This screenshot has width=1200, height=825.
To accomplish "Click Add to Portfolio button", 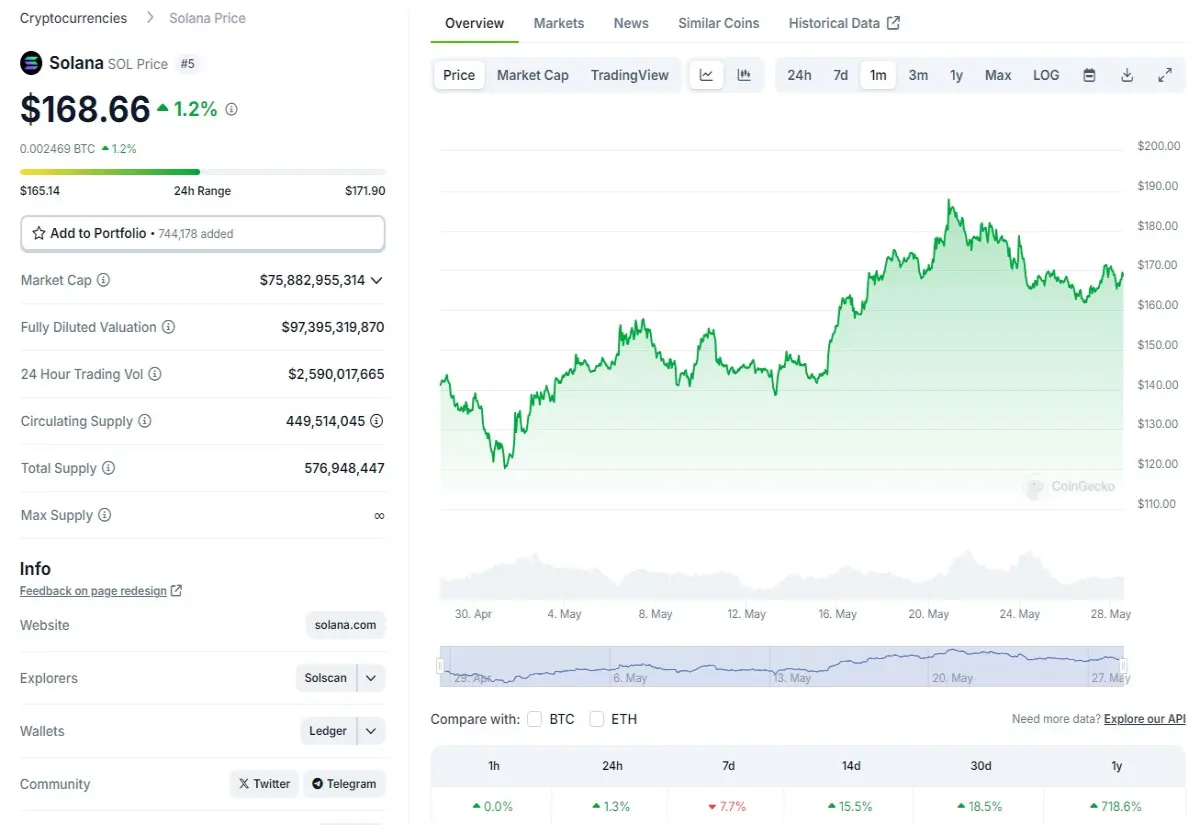I will (202, 233).
